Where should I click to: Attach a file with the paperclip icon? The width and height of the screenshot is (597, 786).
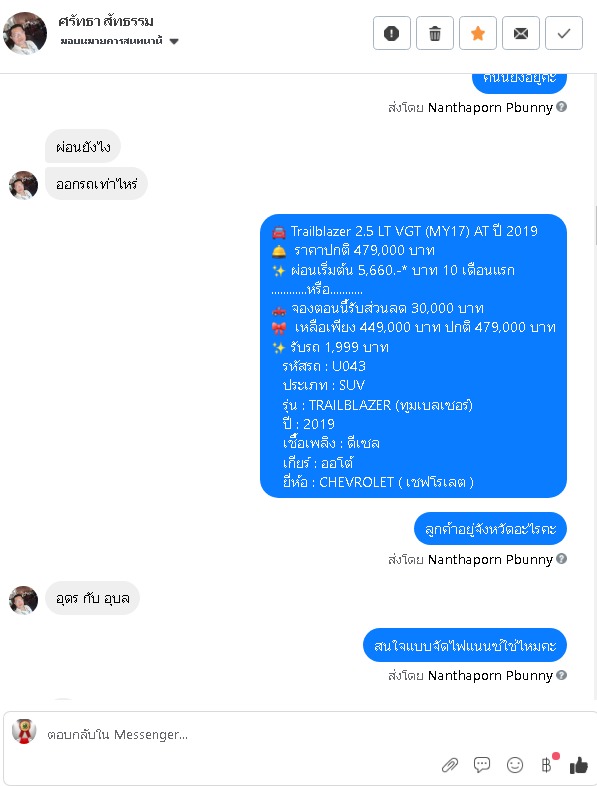tap(450, 765)
